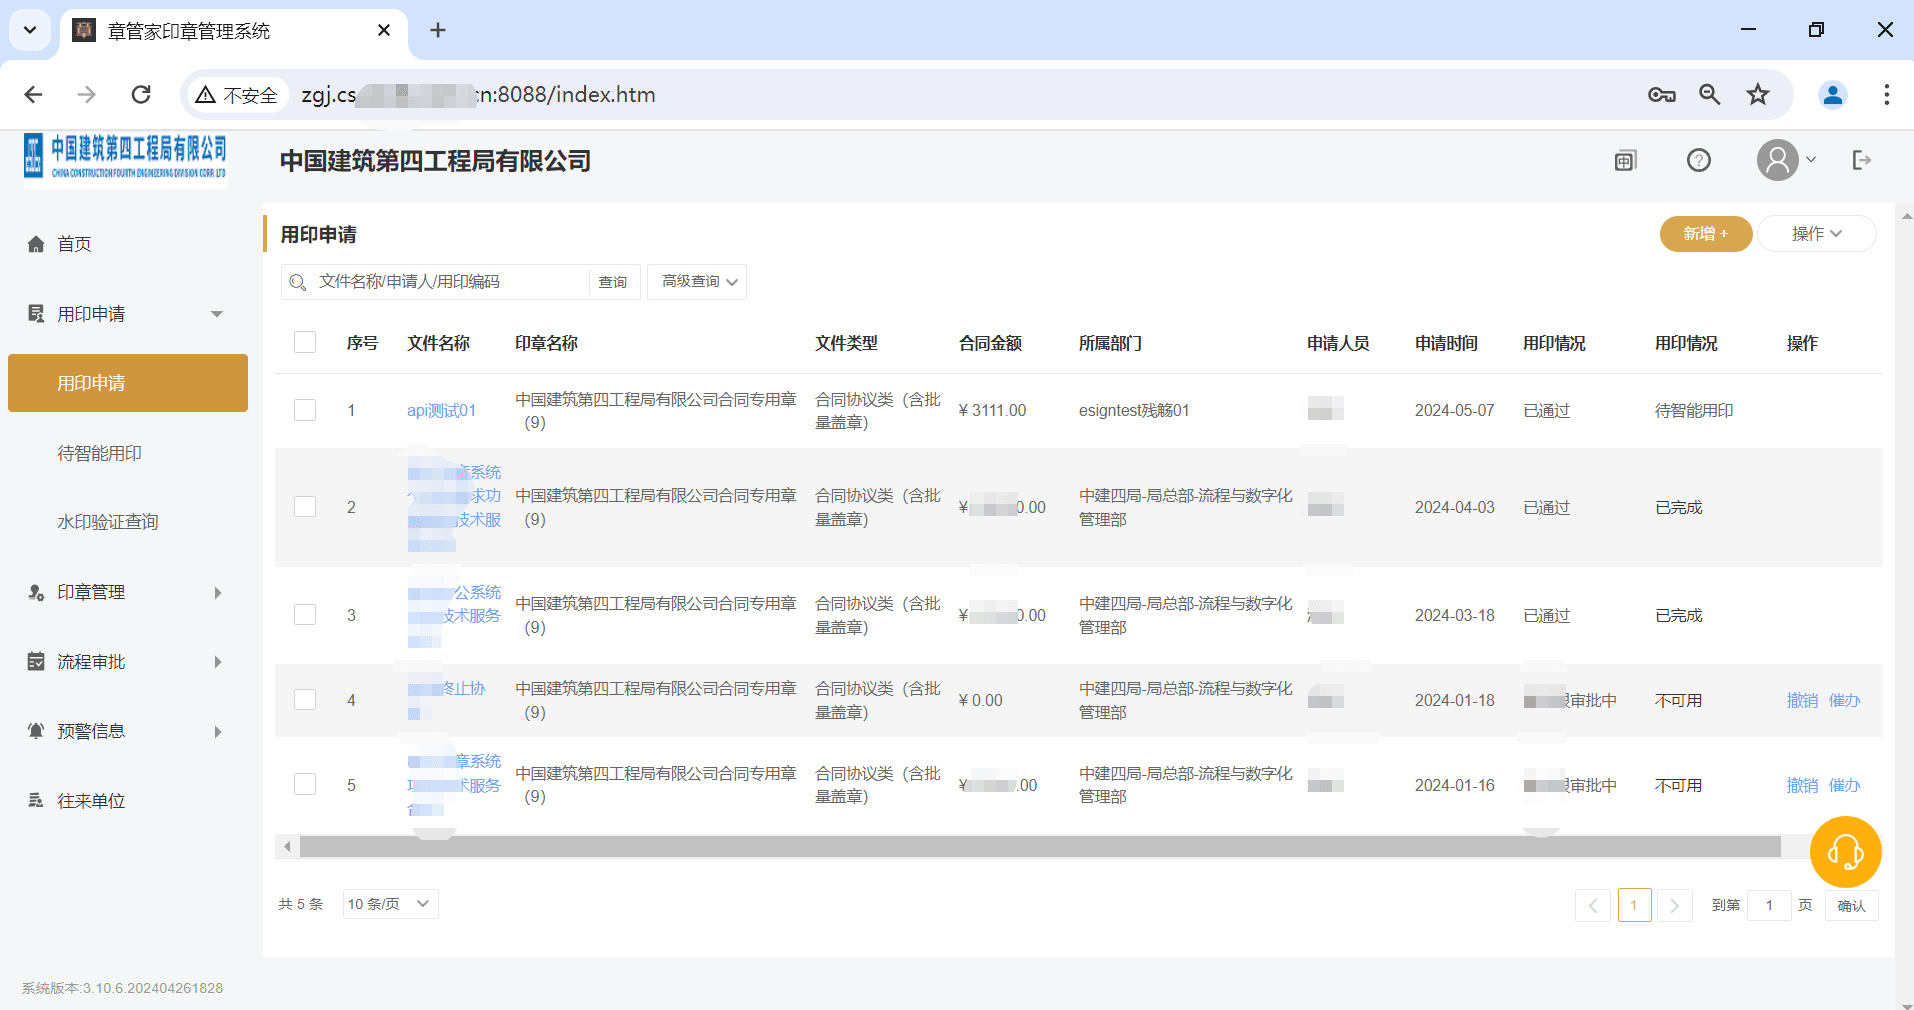1914x1010 pixels.
Task: Click the 2024-05-07 date cell
Action: point(1455,410)
